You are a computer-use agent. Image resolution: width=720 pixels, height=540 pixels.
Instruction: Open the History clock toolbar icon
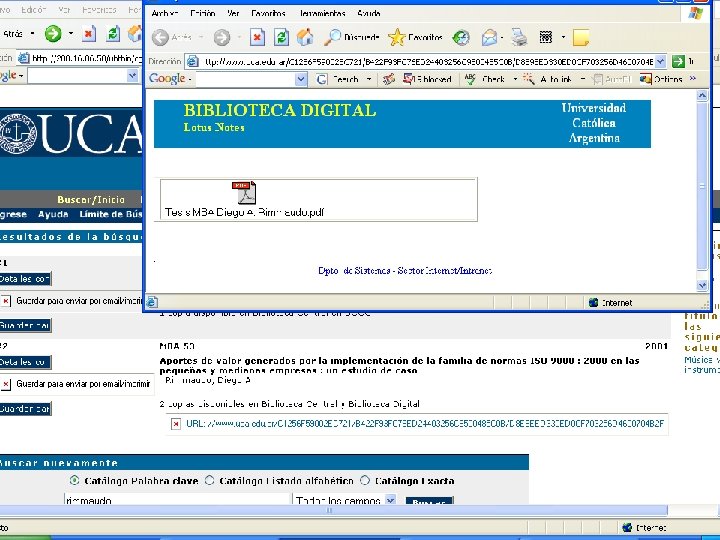pos(461,37)
